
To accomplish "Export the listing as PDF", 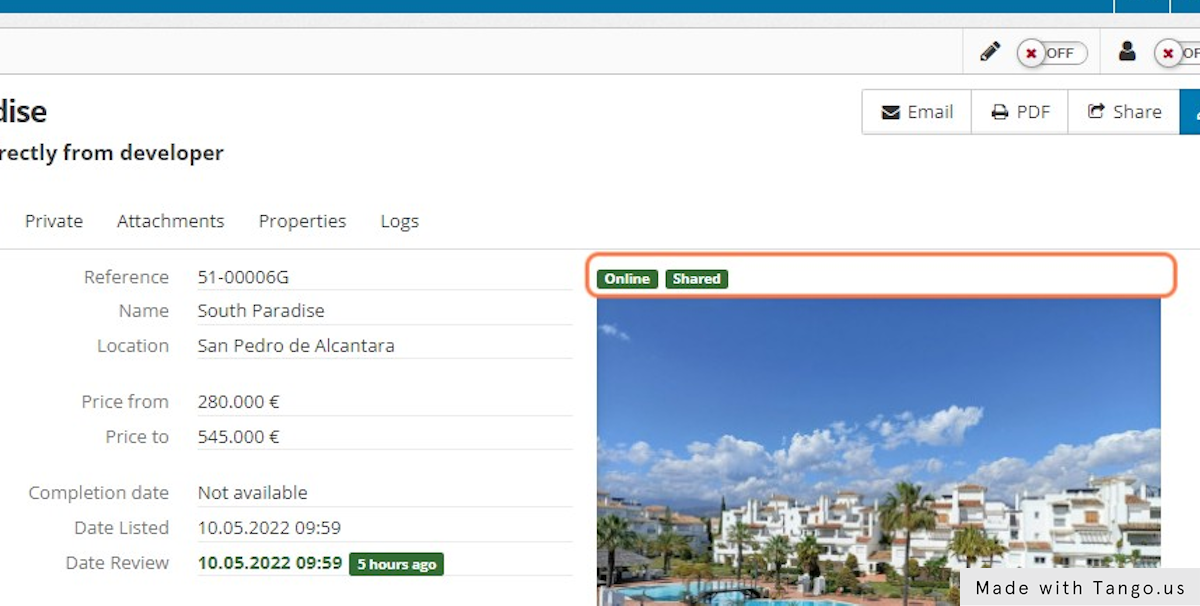I will (x=1020, y=112).
